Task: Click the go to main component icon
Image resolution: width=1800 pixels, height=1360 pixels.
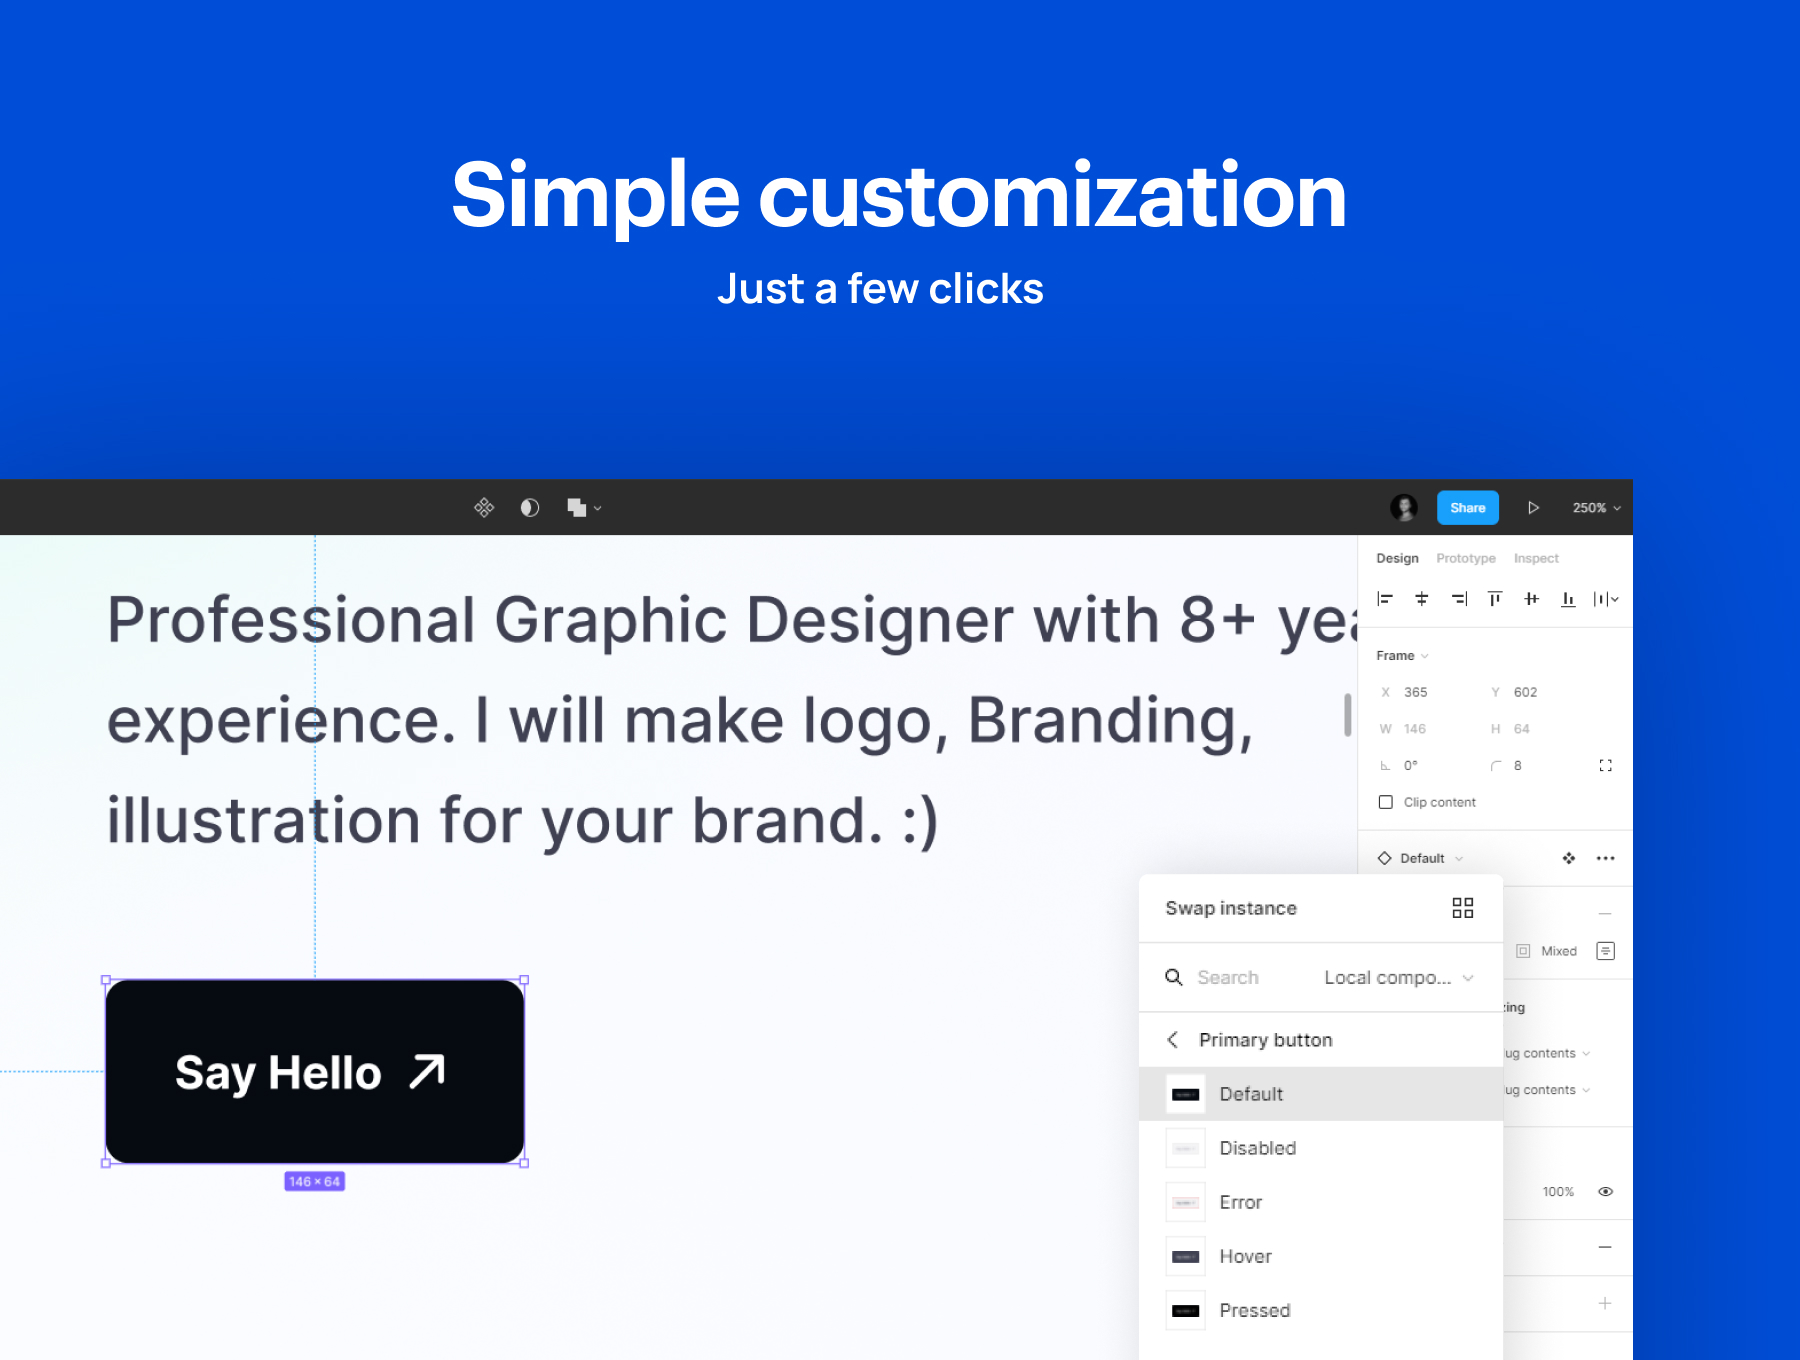Action: click(1568, 858)
